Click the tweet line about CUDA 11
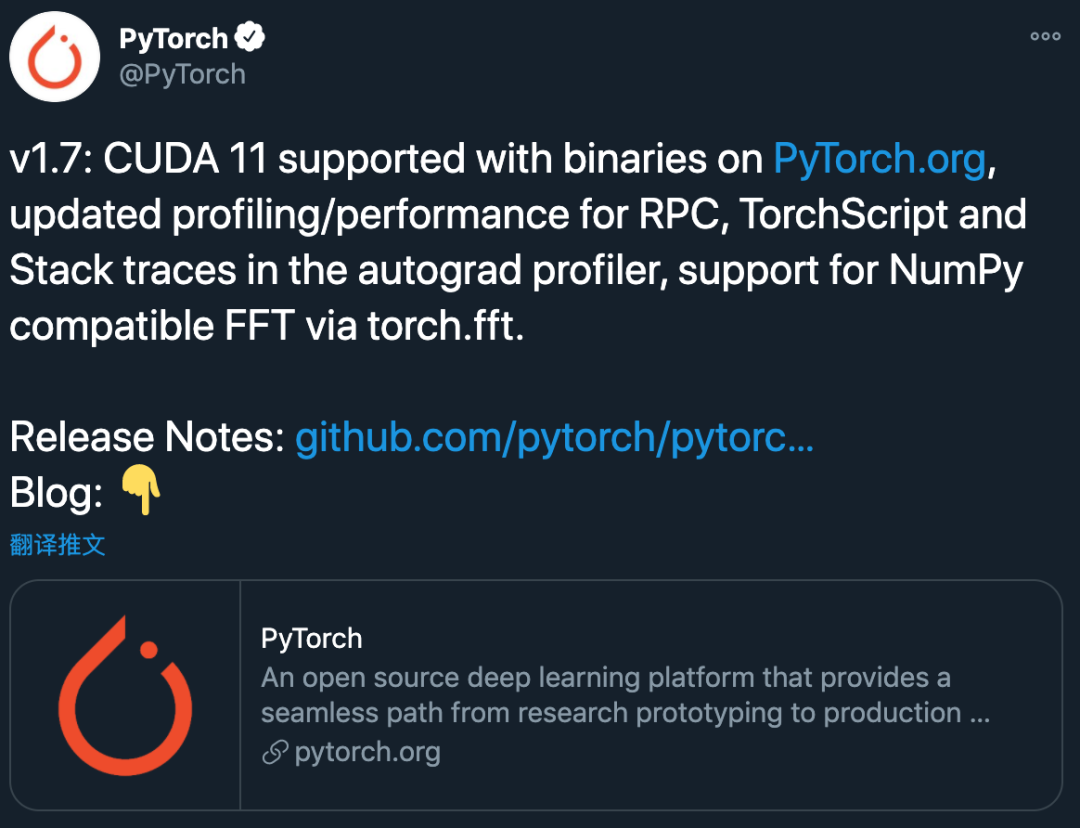The image size is (1080, 828). 503,159
